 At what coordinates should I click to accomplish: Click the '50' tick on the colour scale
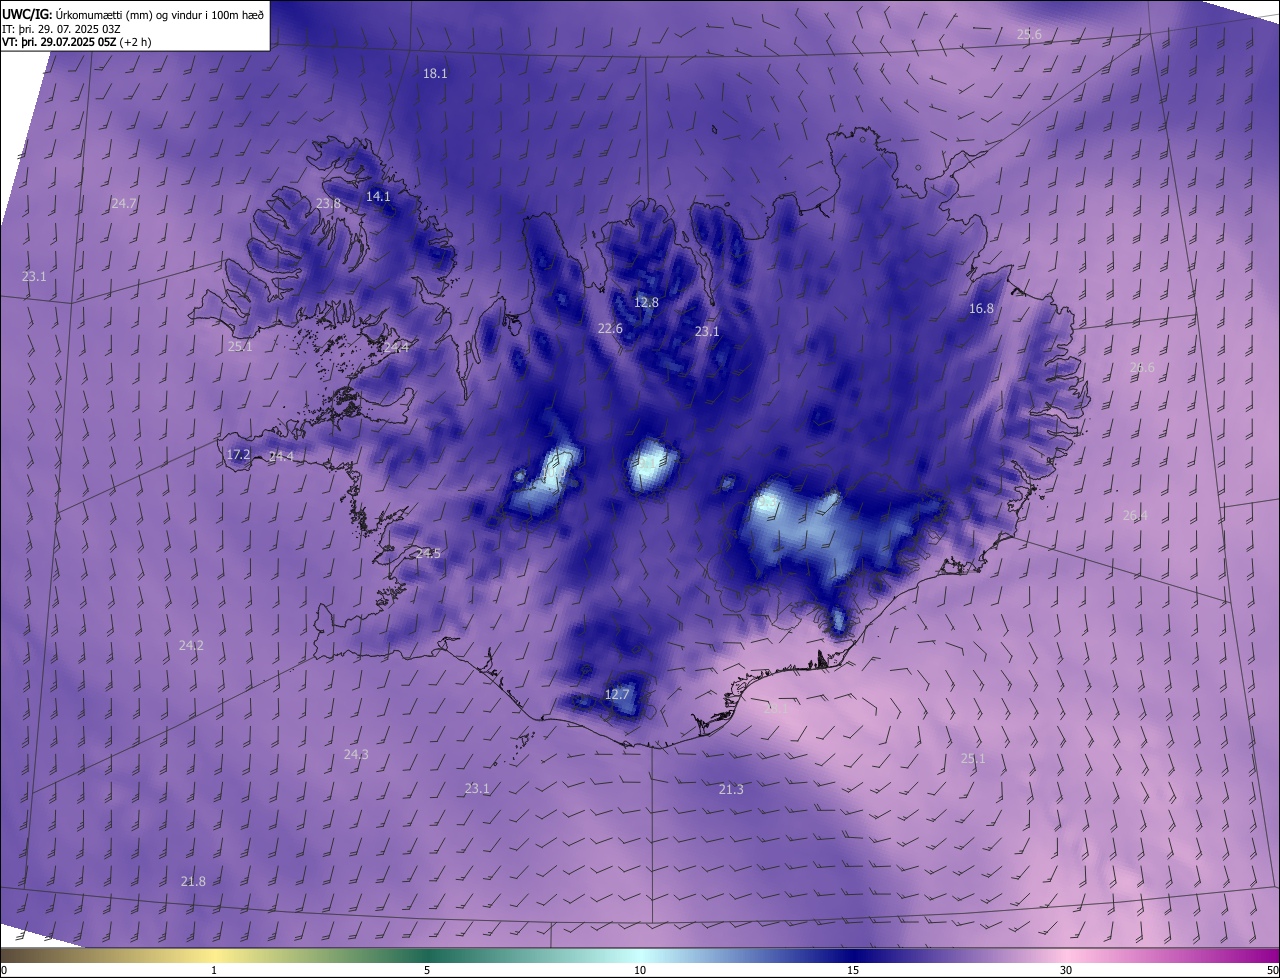tap(1272, 971)
